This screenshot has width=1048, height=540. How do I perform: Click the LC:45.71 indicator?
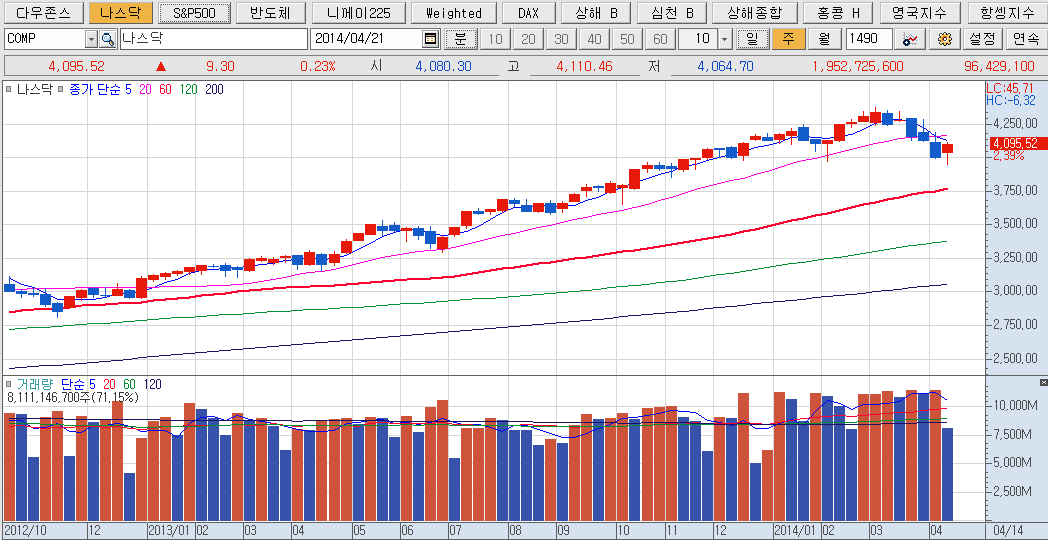coord(1011,88)
